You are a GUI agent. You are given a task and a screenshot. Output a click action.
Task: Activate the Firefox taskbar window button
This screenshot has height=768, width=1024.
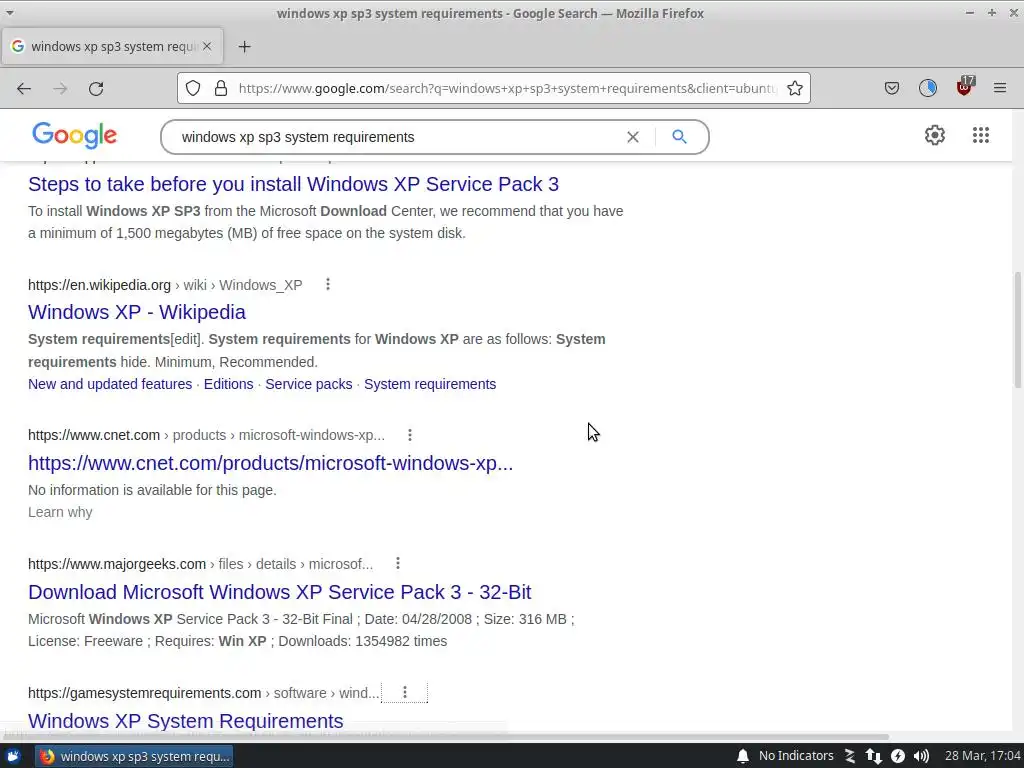click(x=134, y=756)
